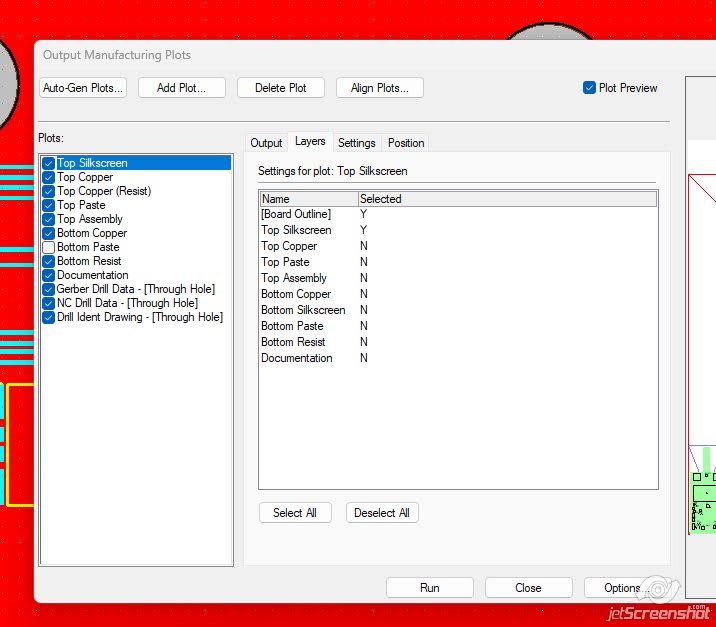Select the Top Copper layer row

pyautogui.click(x=458, y=246)
